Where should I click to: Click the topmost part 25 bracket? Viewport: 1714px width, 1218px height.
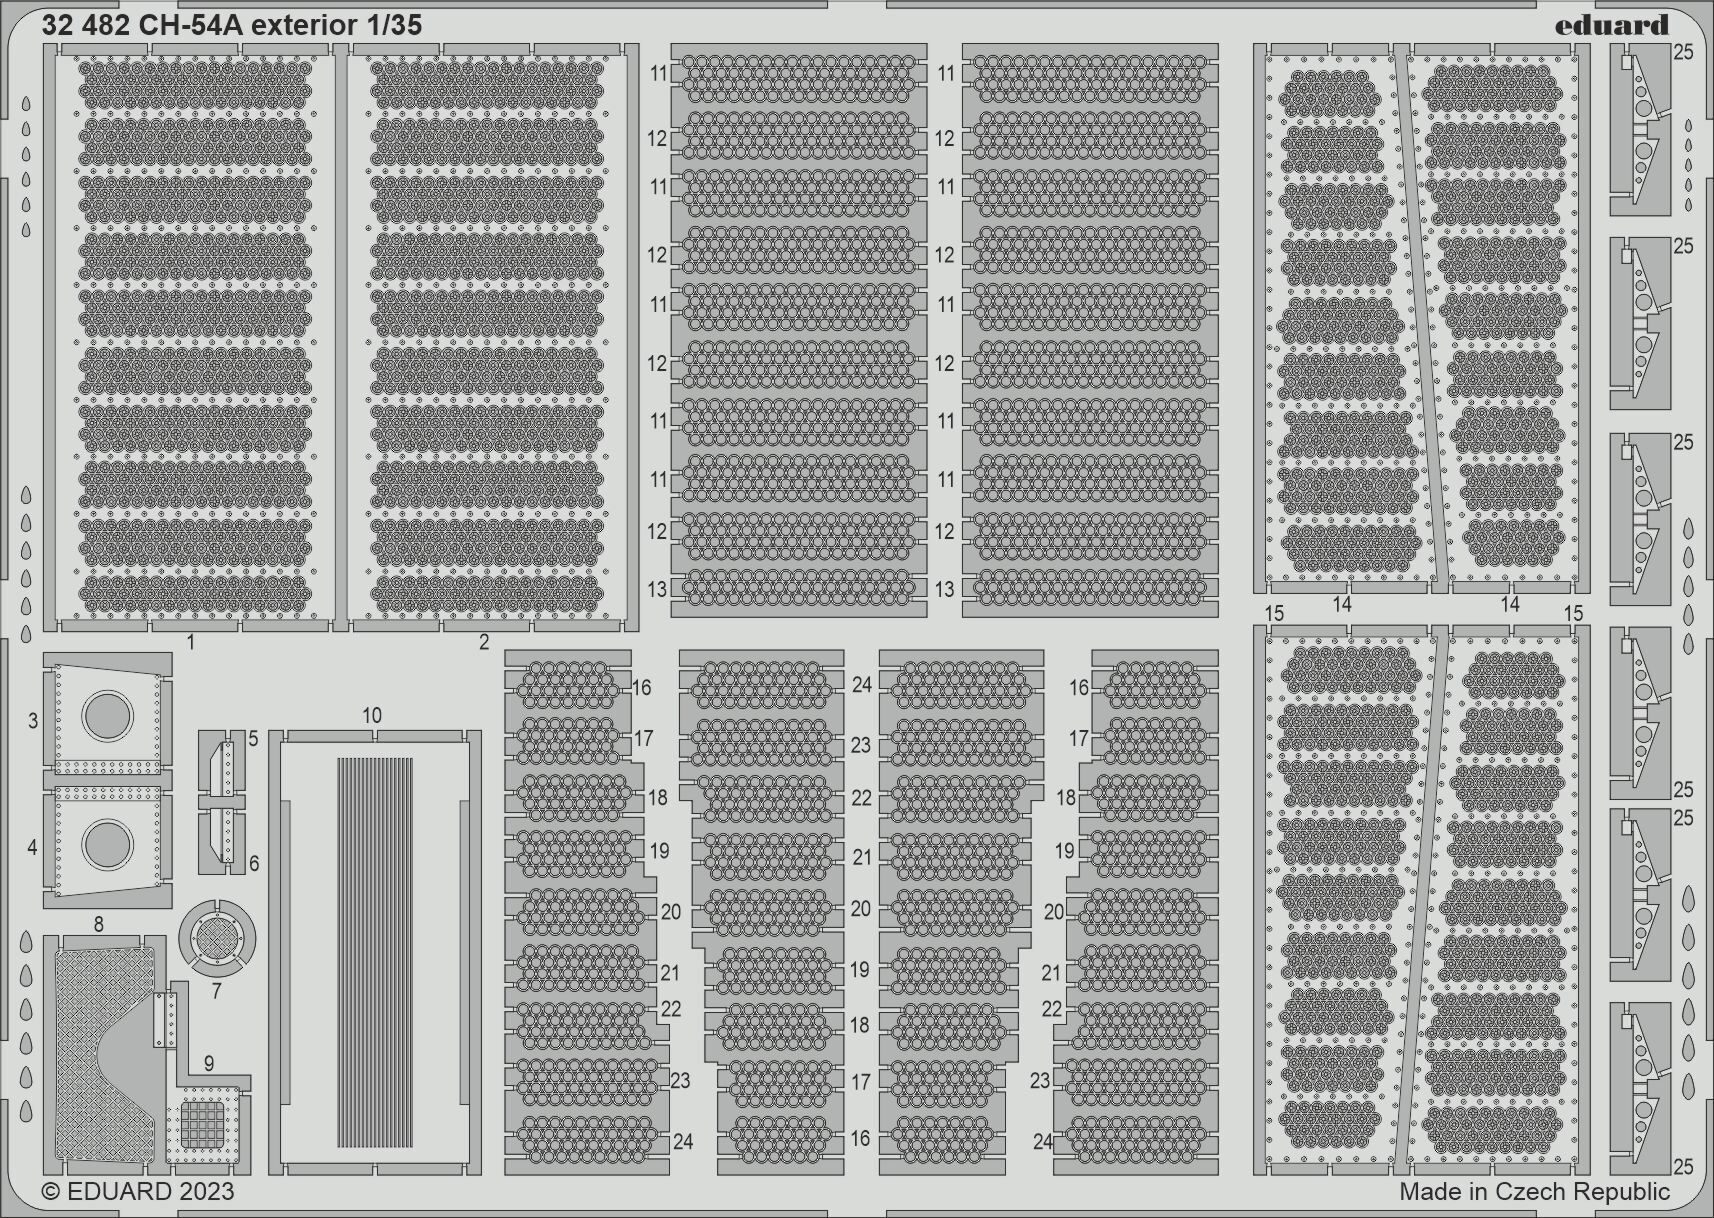(1640, 130)
